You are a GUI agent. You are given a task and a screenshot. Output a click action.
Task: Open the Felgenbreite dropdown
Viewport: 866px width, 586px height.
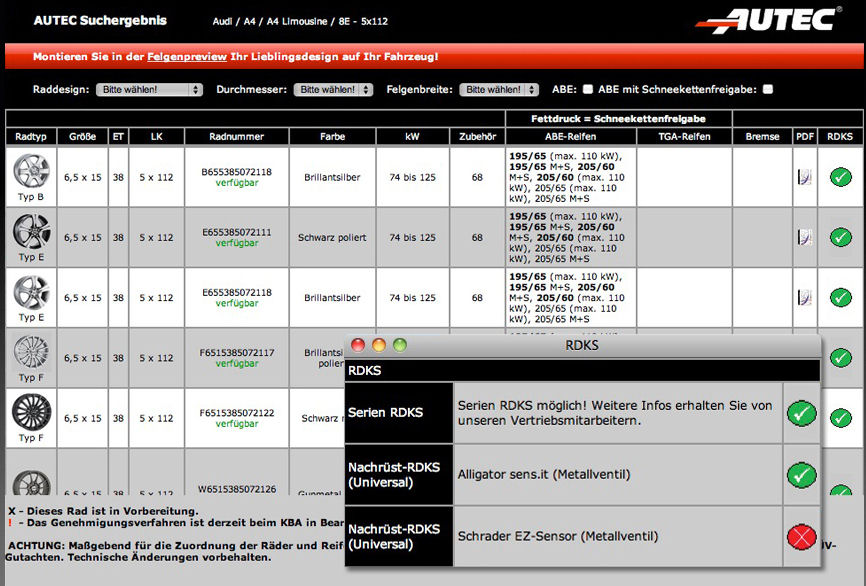(499, 89)
